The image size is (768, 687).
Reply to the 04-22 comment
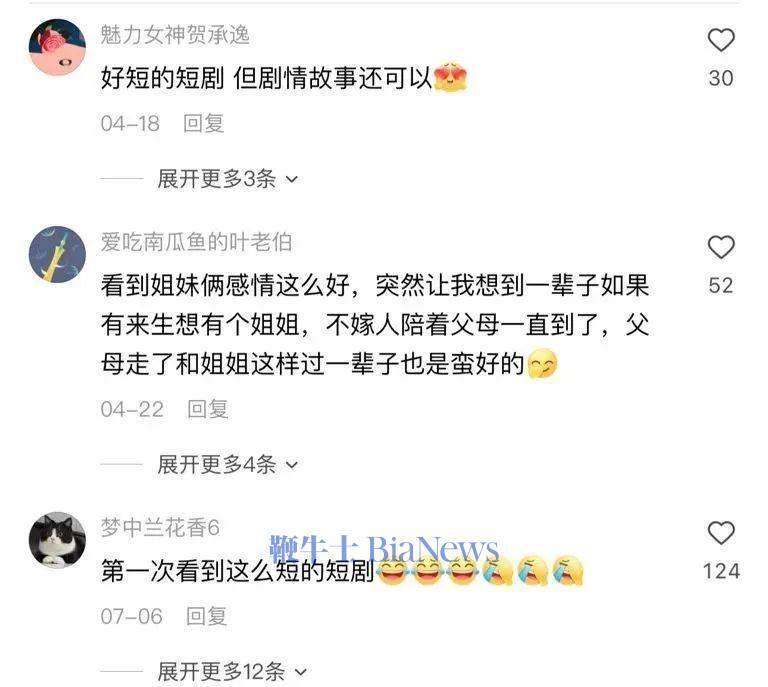click(208, 409)
